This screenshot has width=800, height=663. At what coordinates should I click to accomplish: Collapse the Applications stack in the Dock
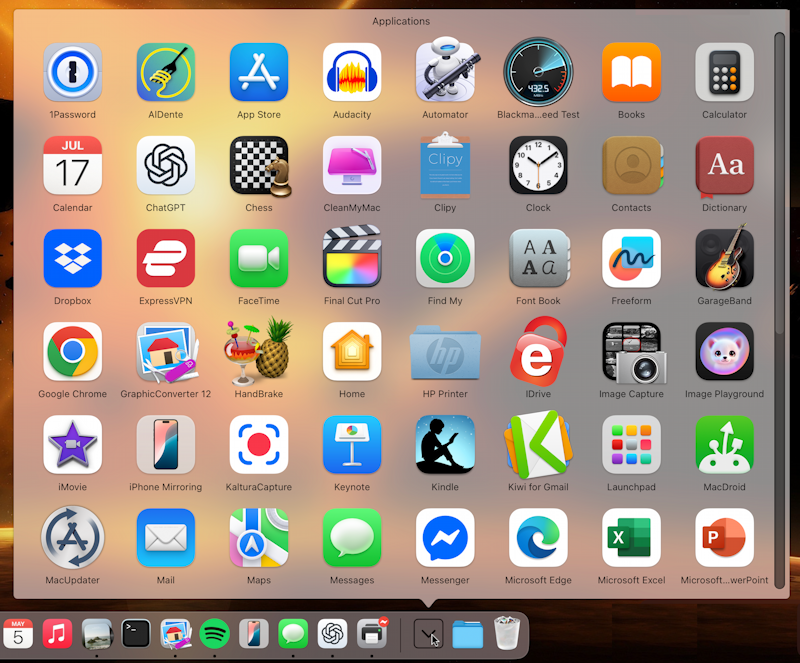(x=428, y=634)
